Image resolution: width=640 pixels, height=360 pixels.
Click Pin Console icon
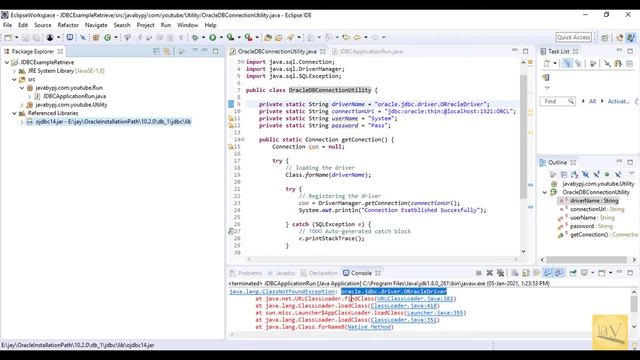coord(573,273)
